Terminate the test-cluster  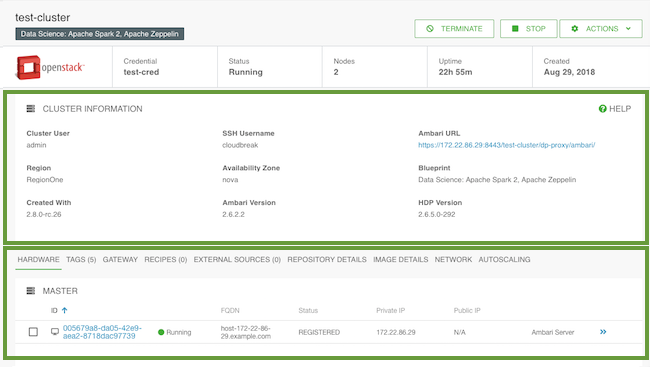click(454, 29)
